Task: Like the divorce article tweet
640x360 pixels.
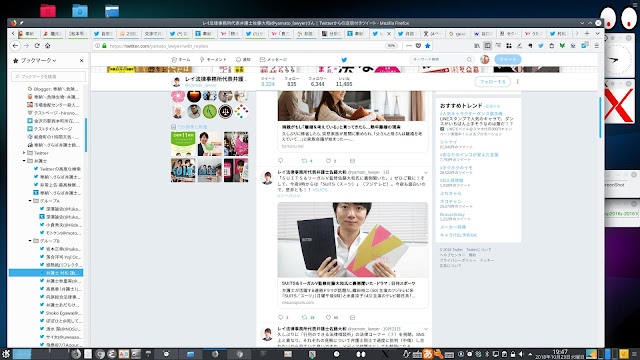Action: (328, 160)
